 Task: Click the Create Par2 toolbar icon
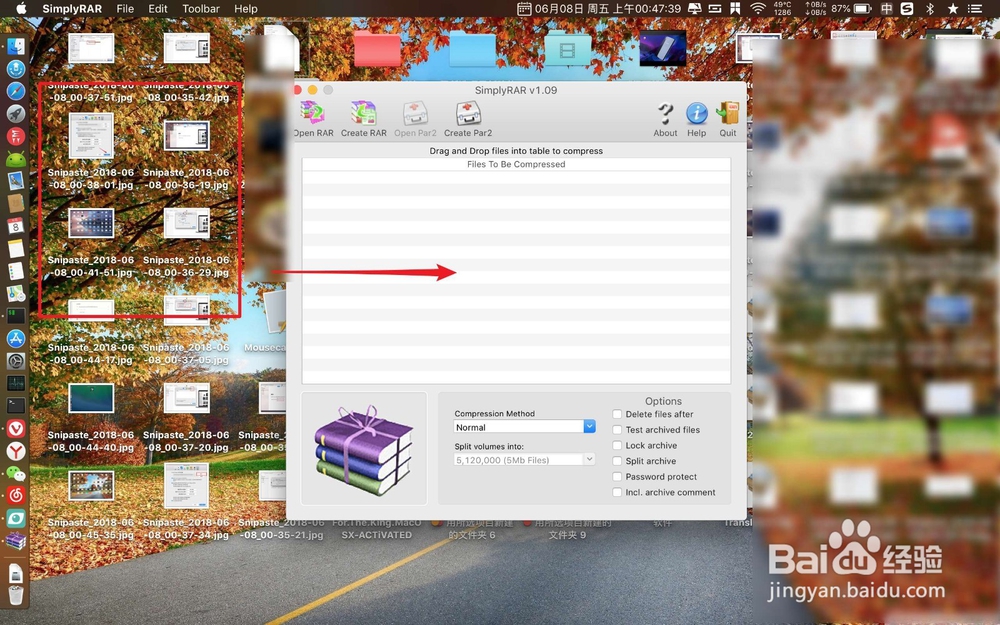point(468,114)
